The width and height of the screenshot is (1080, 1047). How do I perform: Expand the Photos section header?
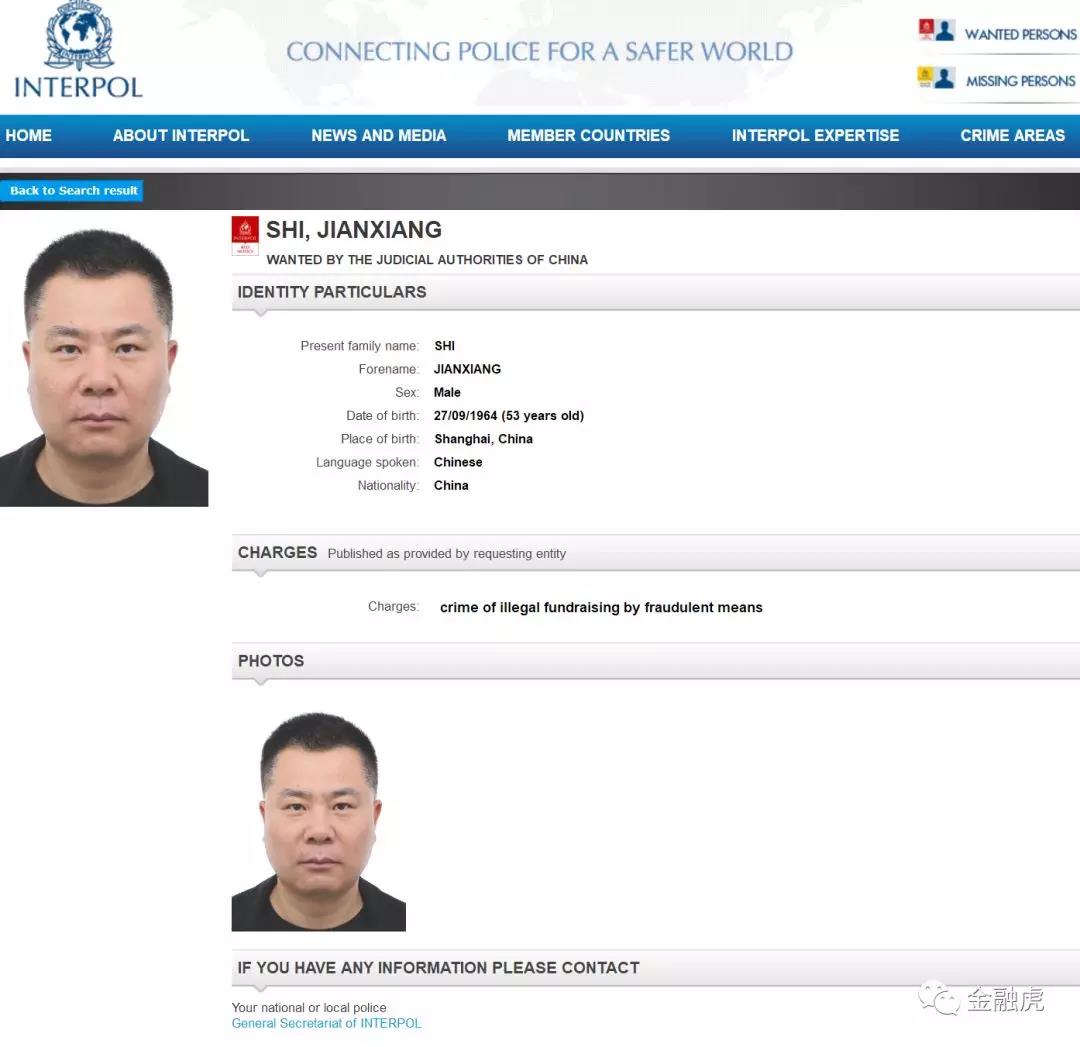[x=271, y=661]
